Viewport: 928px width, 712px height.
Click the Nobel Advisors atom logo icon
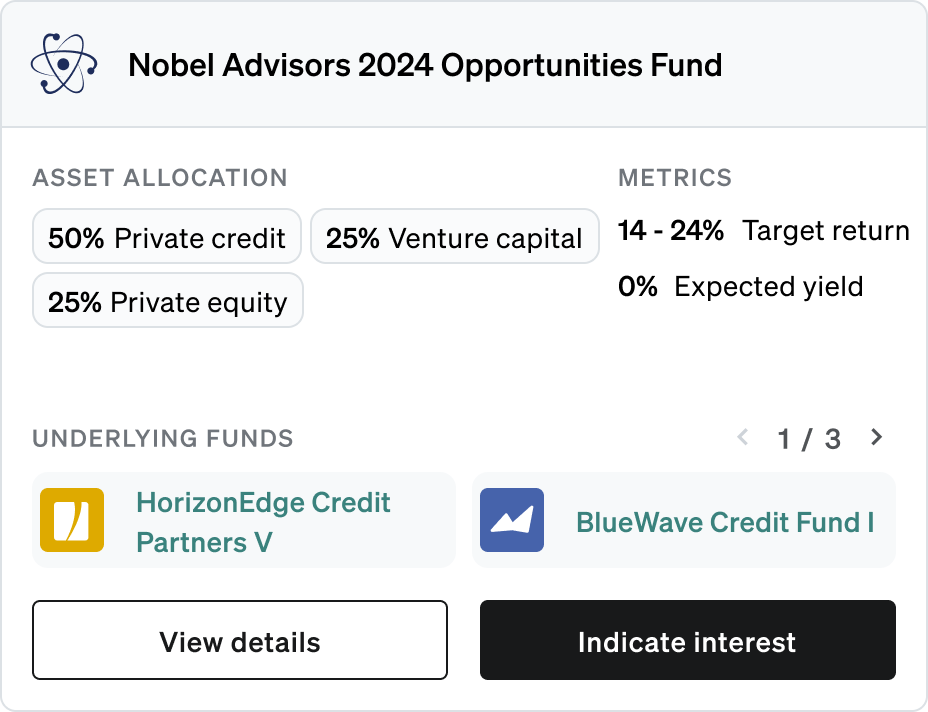64,64
